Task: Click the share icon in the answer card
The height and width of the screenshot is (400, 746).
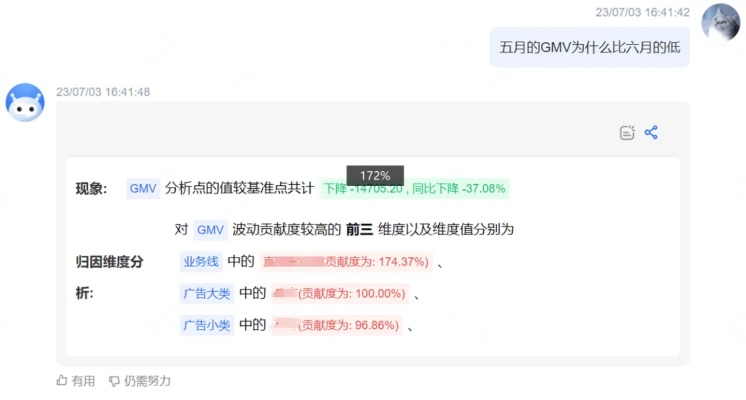Action: tap(651, 132)
